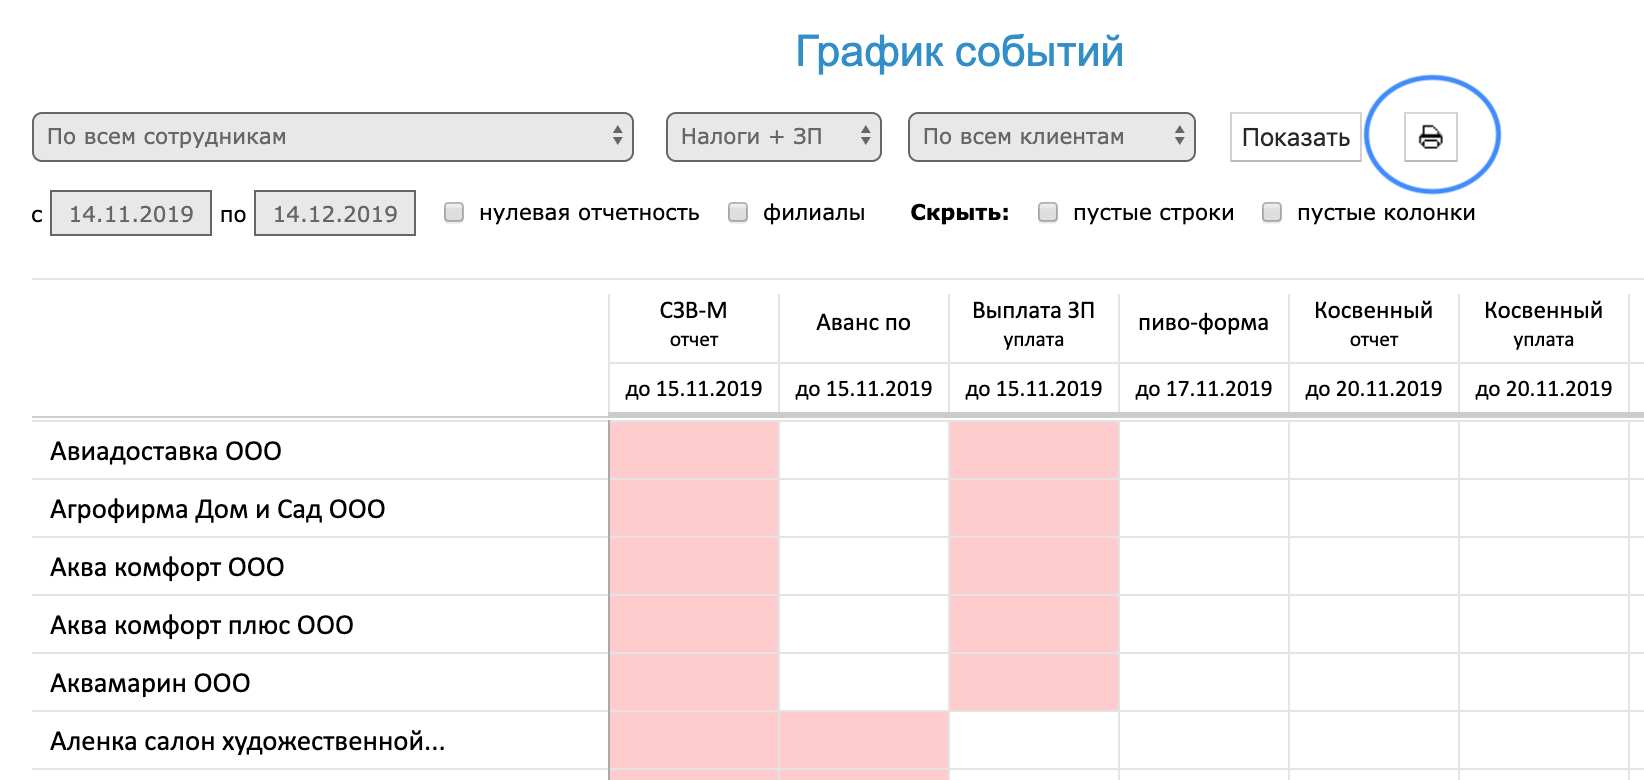Click the start date field 14.11.2019
1644x780 pixels.
point(131,213)
